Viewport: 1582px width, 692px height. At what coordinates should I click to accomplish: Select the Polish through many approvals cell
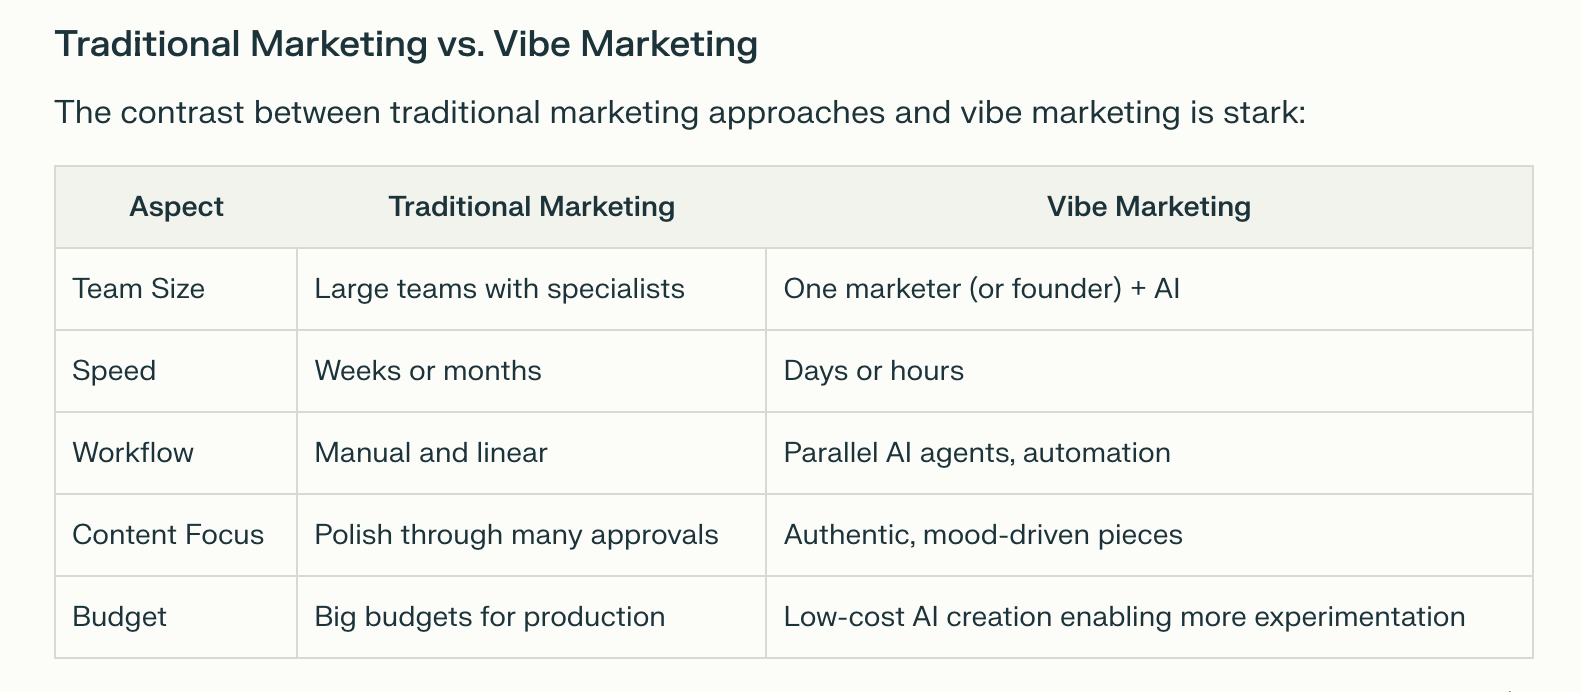tap(531, 535)
